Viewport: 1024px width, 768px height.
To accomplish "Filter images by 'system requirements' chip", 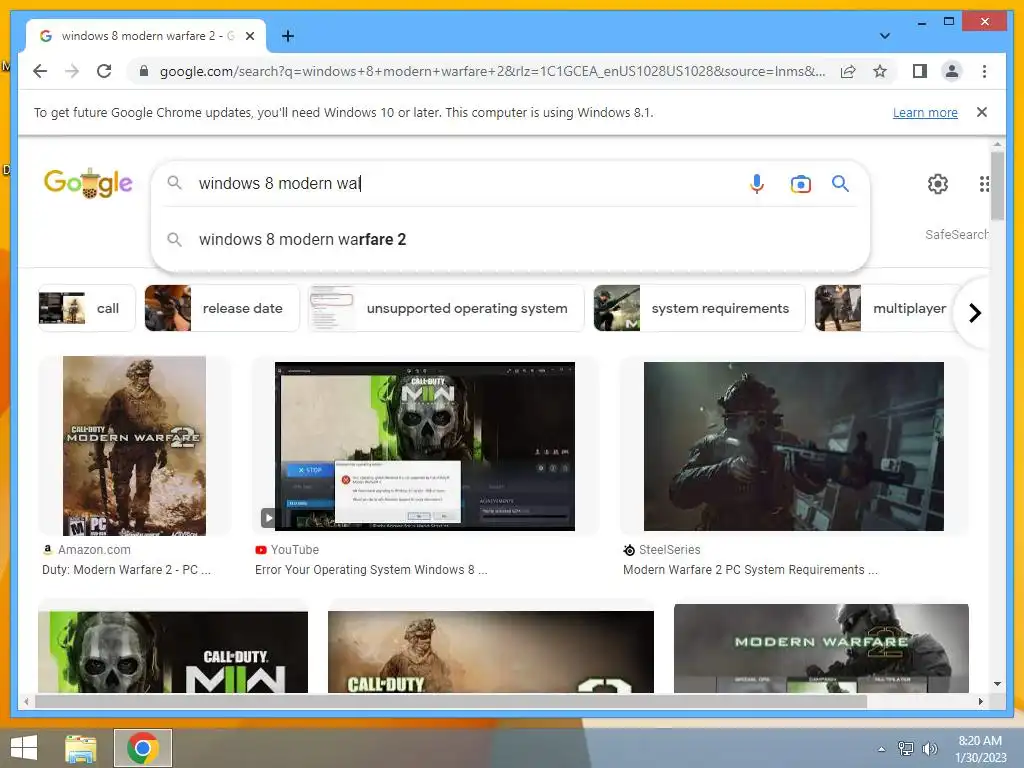I will tap(699, 308).
